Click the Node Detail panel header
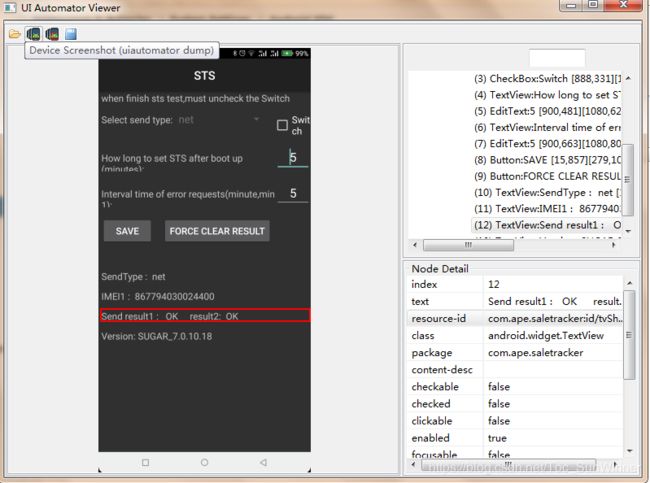Viewport: 650px width, 483px height. point(440,269)
